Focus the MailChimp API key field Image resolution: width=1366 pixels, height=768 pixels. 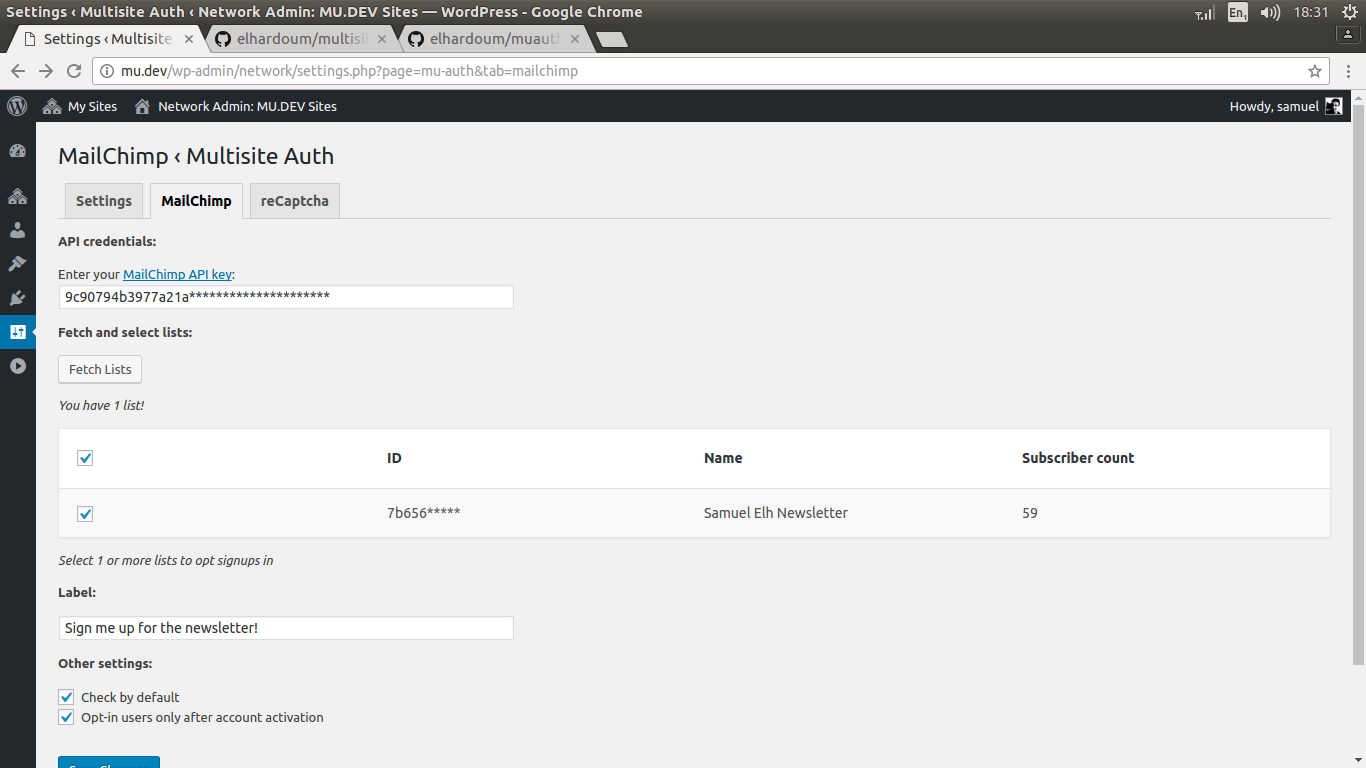286,297
